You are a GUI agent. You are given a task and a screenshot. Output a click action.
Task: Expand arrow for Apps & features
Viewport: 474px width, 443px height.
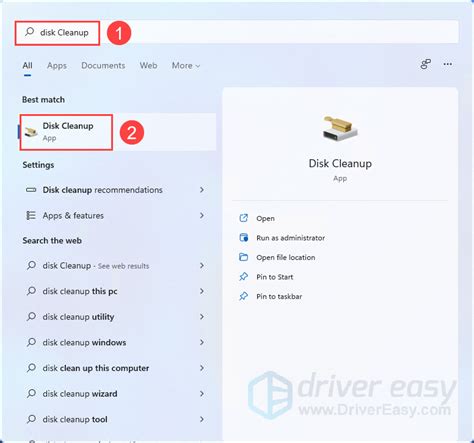click(202, 215)
